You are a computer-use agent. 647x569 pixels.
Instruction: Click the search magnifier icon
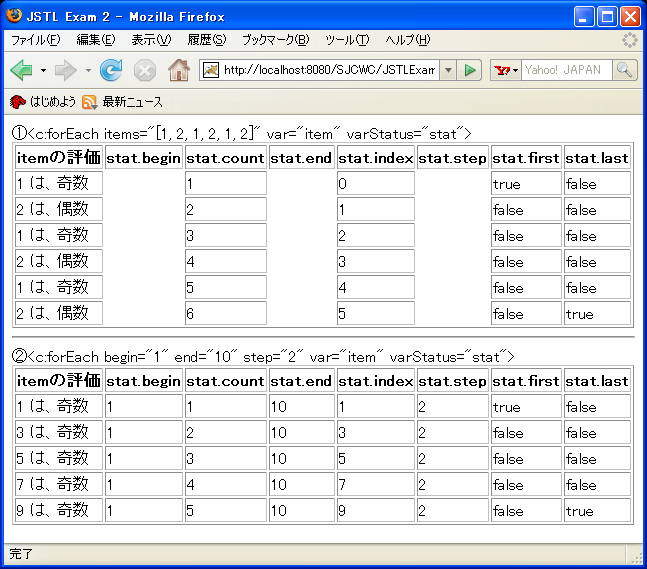click(625, 70)
